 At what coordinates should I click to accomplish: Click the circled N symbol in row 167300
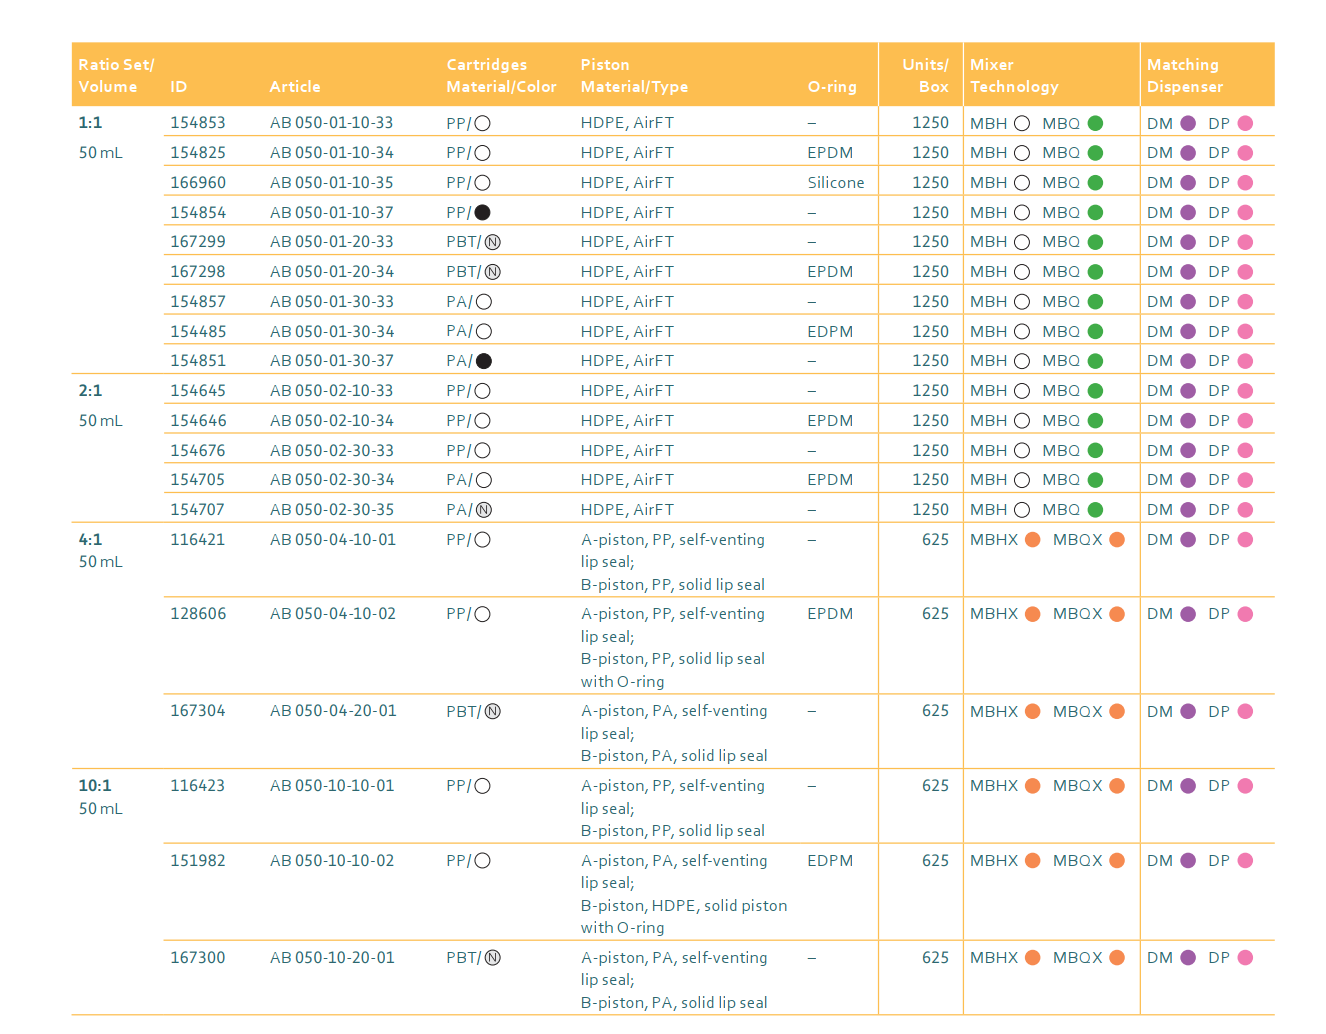(493, 958)
